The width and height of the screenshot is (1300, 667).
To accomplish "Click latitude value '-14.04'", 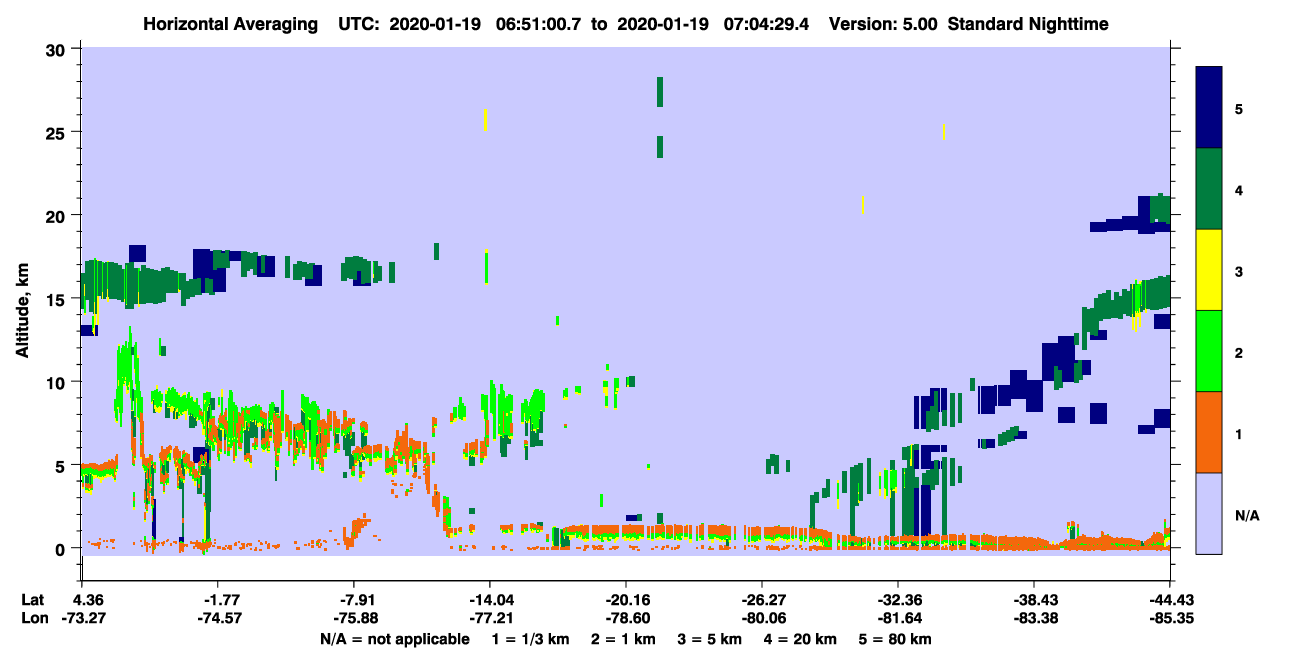I will pyautogui.click(x=489, y=600).
